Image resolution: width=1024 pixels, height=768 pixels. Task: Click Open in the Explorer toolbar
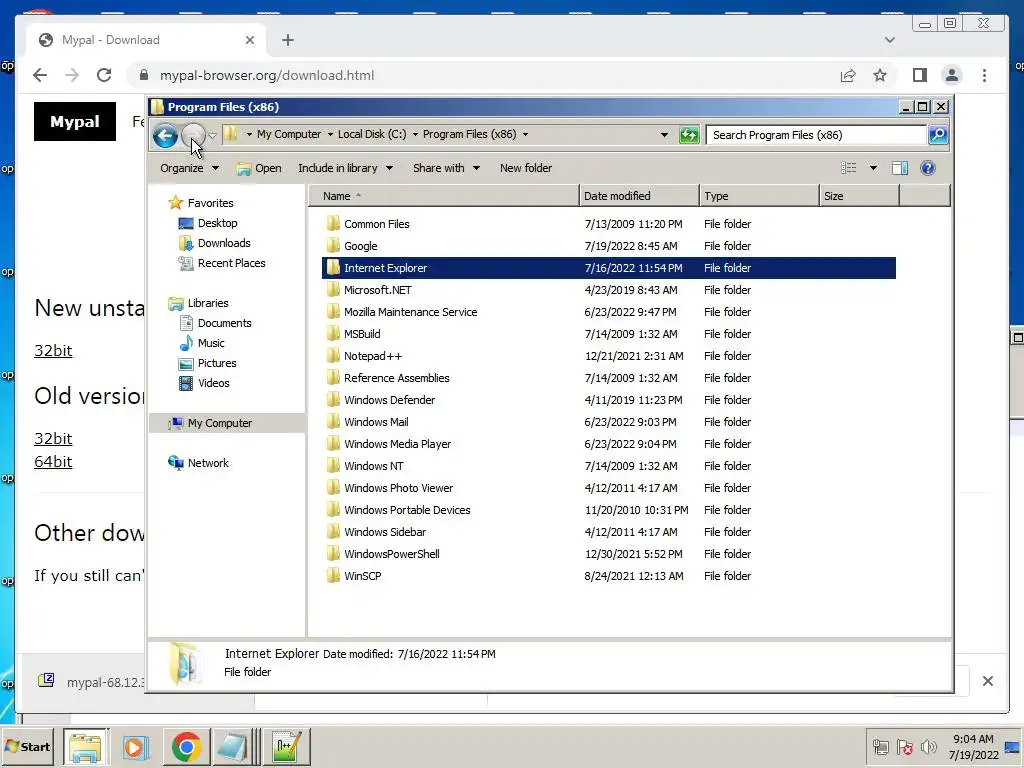[259, 168]
